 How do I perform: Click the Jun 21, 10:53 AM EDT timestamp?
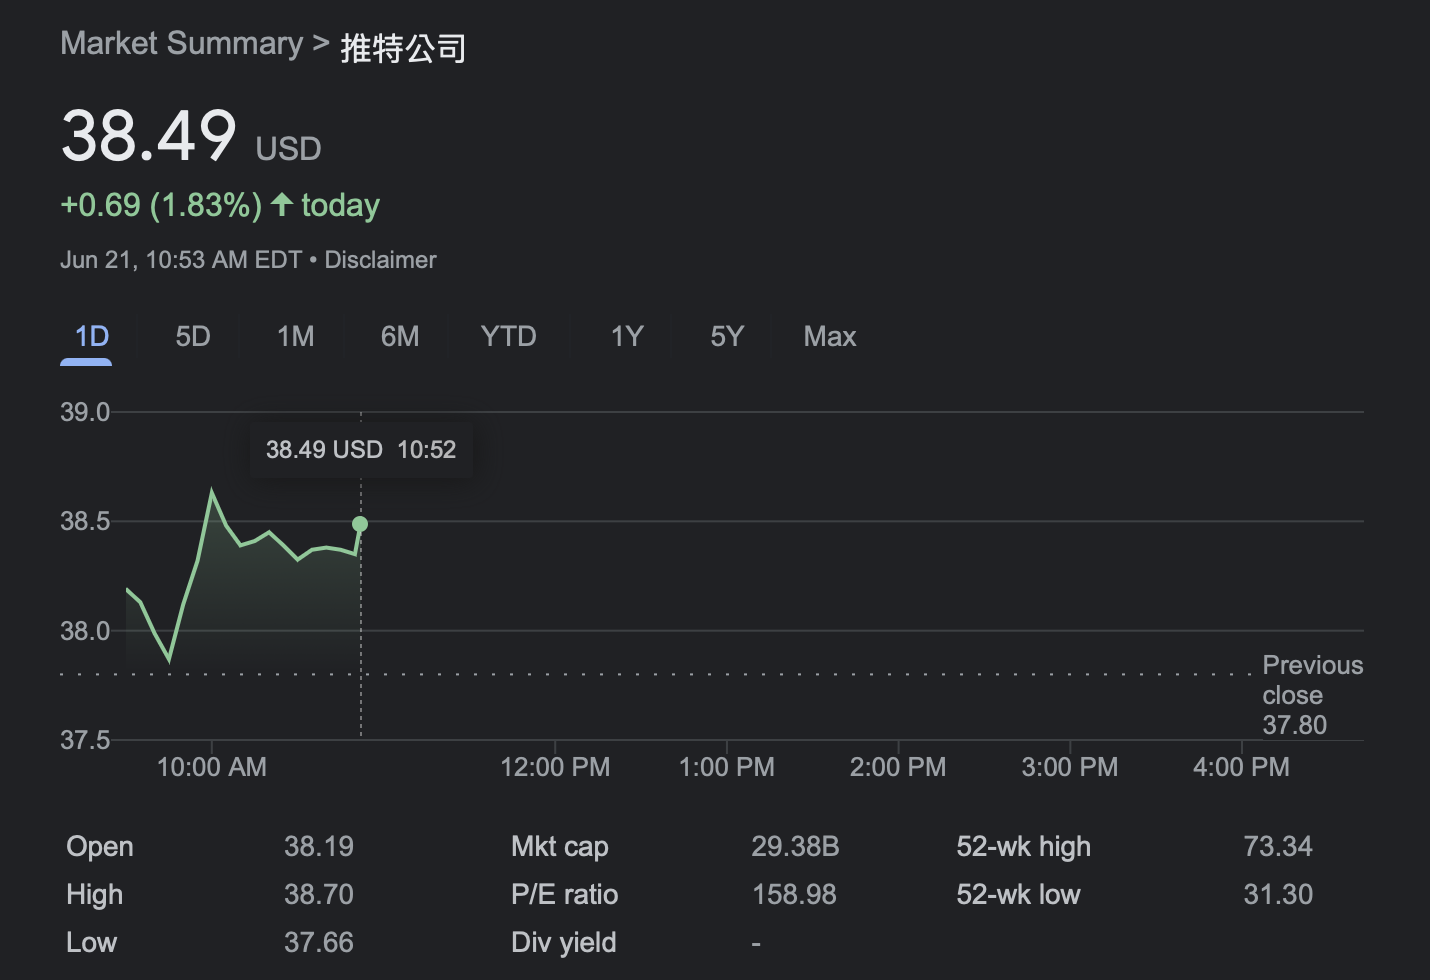pyautogui.click(x=181, y=260)
